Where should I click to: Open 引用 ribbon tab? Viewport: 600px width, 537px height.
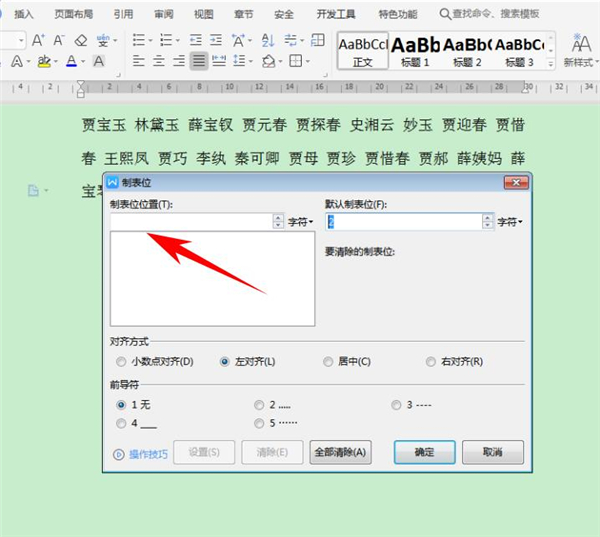point(124,14)
